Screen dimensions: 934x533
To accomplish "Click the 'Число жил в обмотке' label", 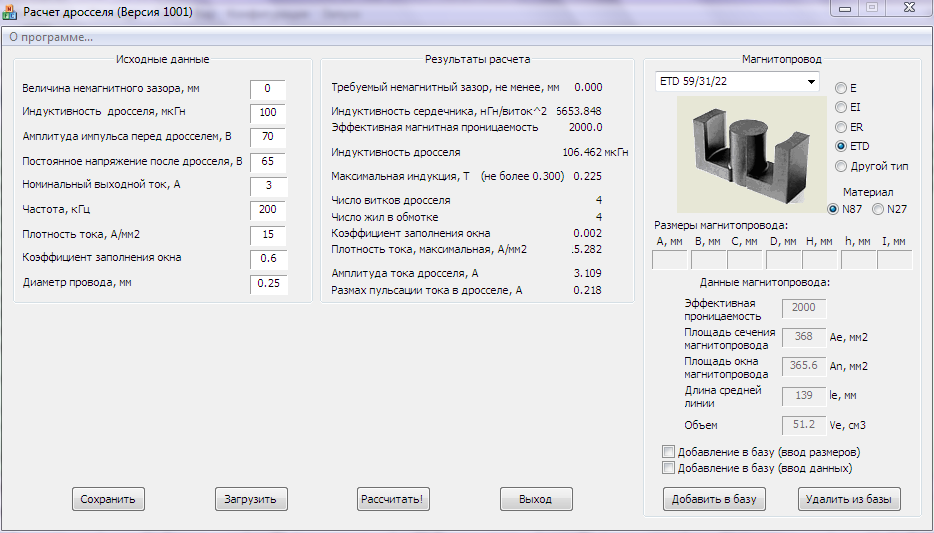I will pos(385,217).
